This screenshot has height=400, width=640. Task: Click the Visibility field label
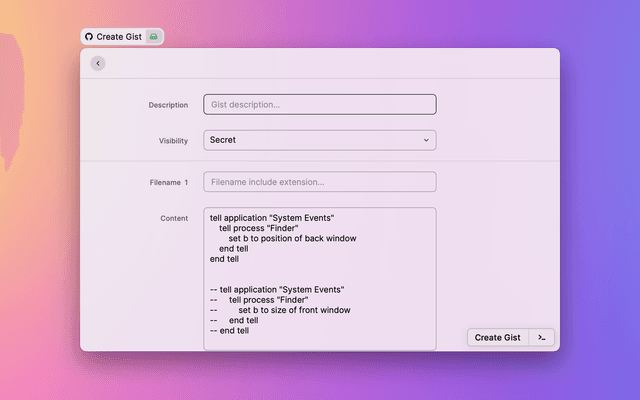pos(173,141)
